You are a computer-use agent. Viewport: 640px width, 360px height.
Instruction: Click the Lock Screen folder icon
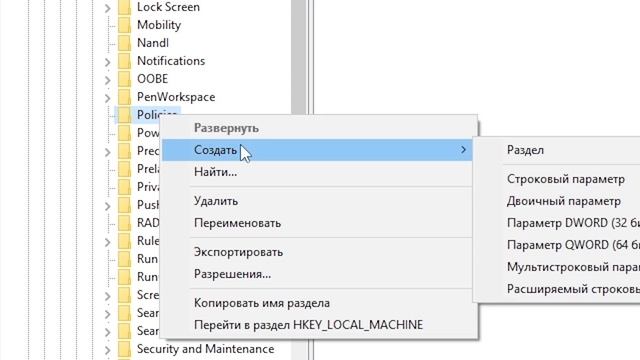pyautogui.click(x=124, y=7)
